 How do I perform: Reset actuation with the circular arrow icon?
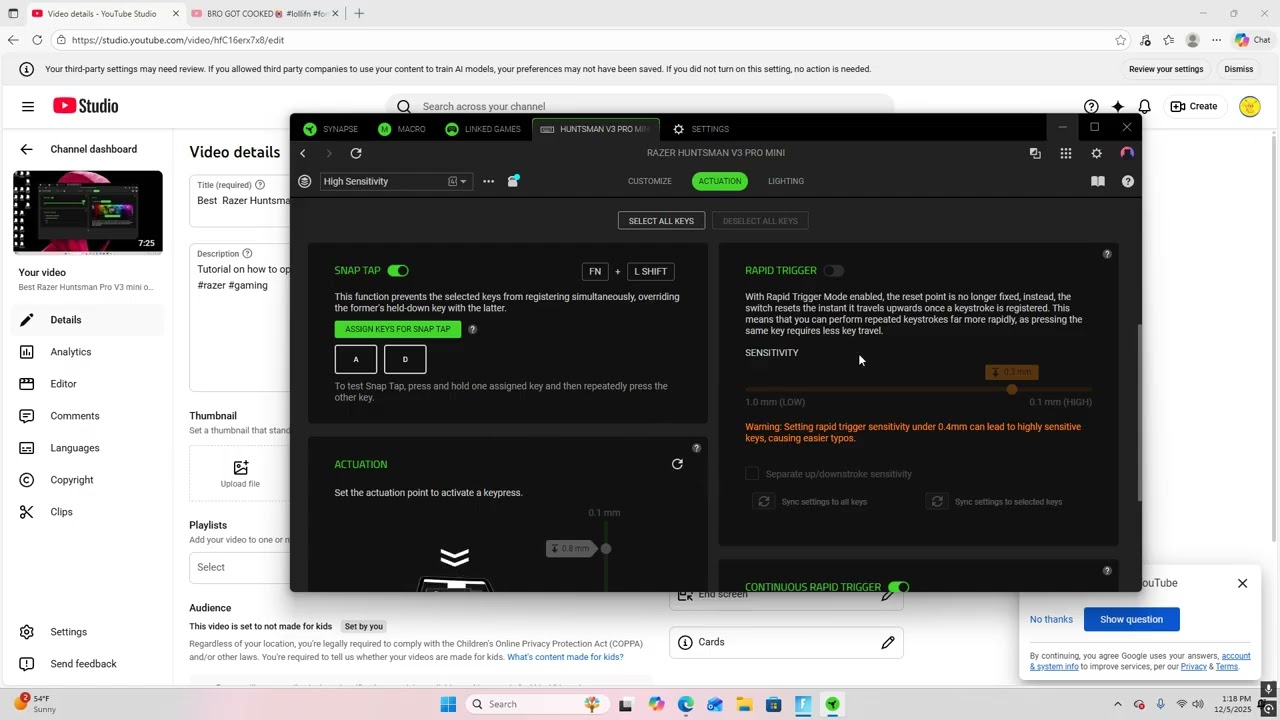point(677,464)
